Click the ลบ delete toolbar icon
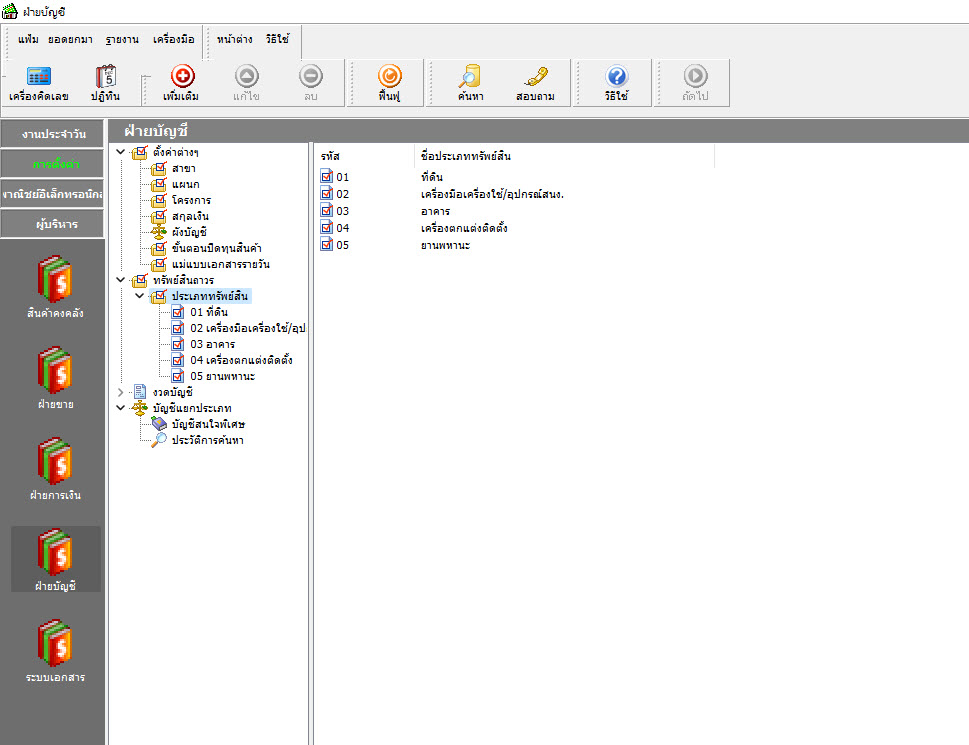Screen dimensions: 969x745 coord(311,83)
